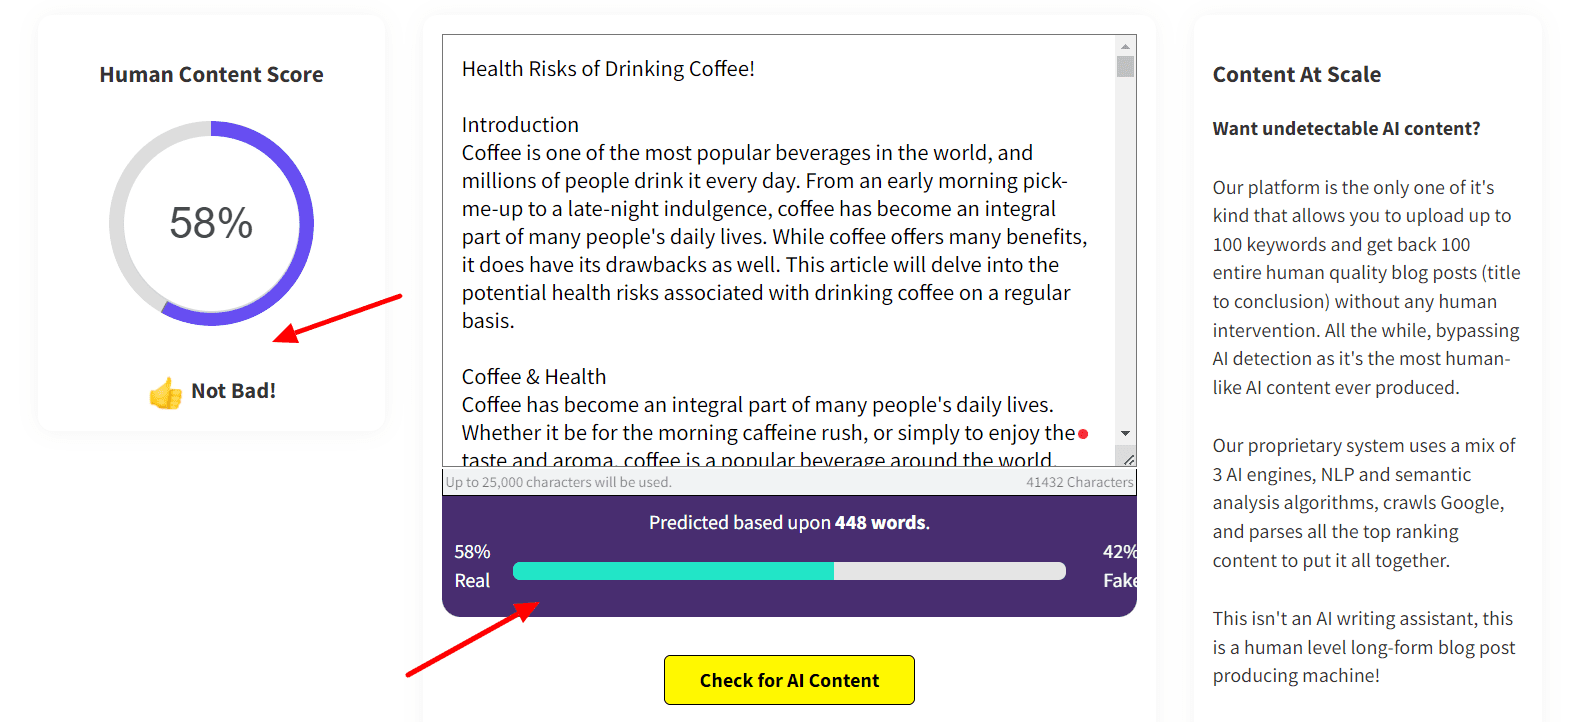Click the thumbs-up icon beside Not Bad!
The height and width of the screenshot is (722, 1578).
coord(165,393)
